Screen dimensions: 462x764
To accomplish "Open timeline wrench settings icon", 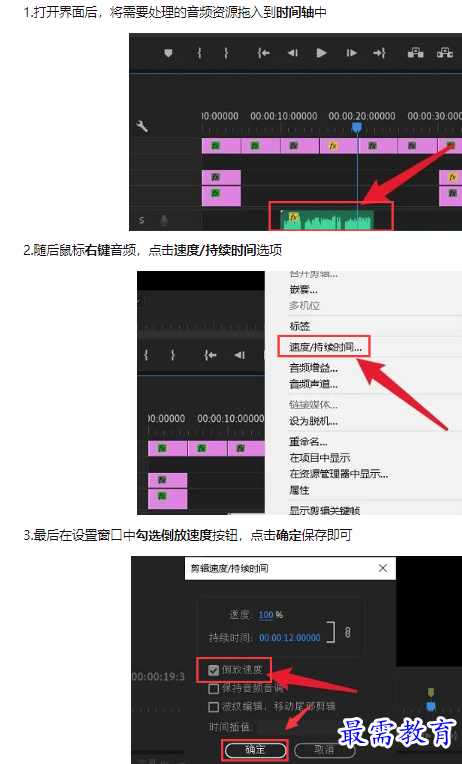I will (x=142, y=127).
